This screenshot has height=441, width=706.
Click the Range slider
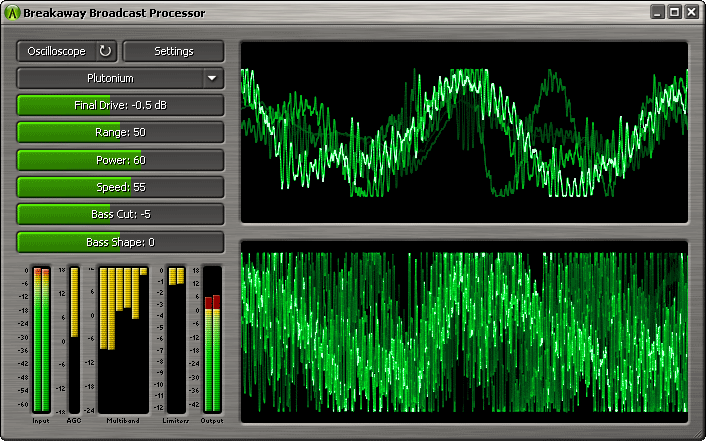click(x=120, y=132)
